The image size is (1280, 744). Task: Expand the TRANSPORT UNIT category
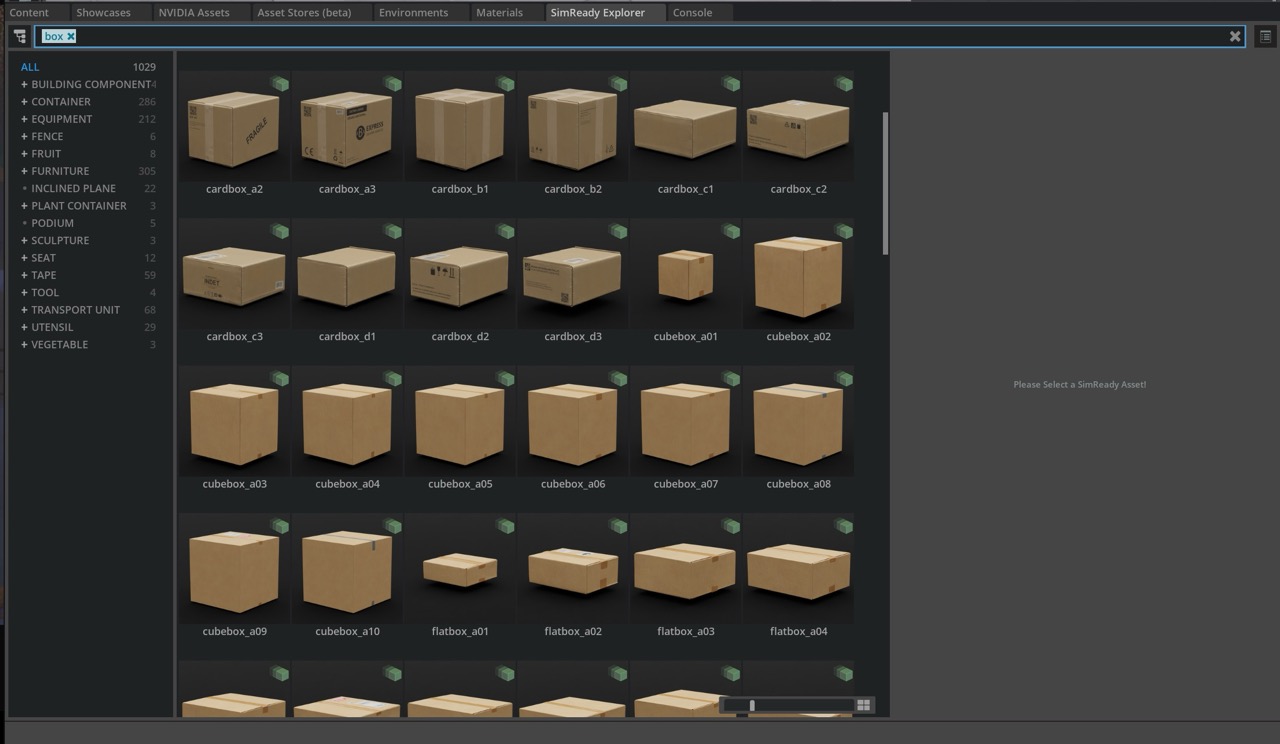pyautogui.click(x=24, y=310)
